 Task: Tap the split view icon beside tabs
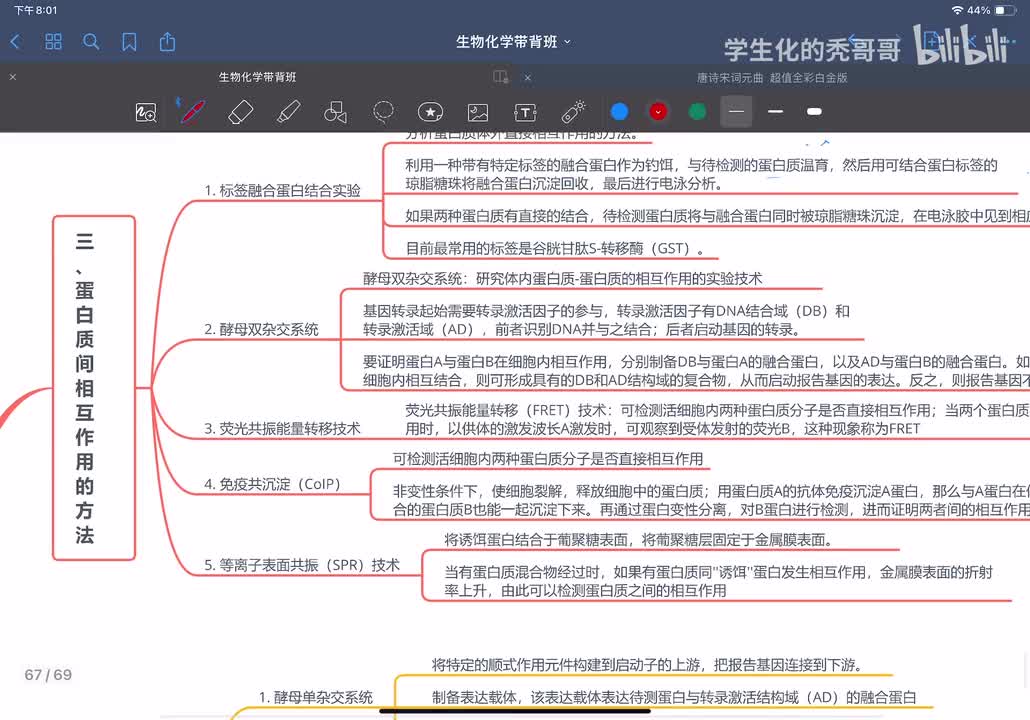[x=501, y=77]
